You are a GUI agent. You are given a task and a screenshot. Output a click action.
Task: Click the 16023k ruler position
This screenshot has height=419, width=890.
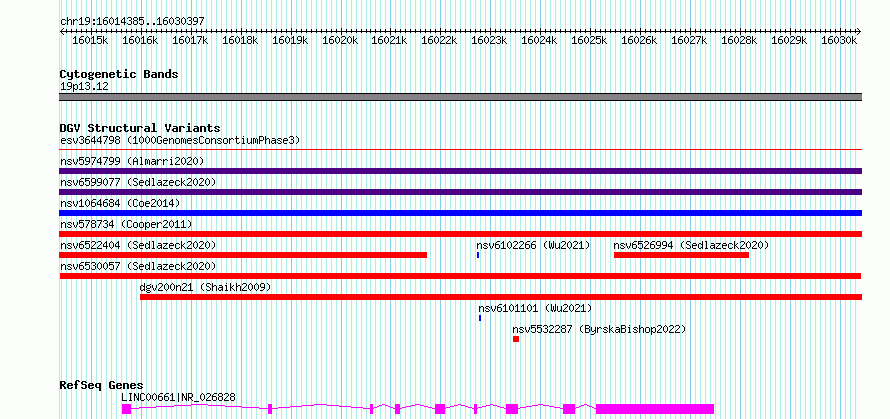tap(489, 40)
